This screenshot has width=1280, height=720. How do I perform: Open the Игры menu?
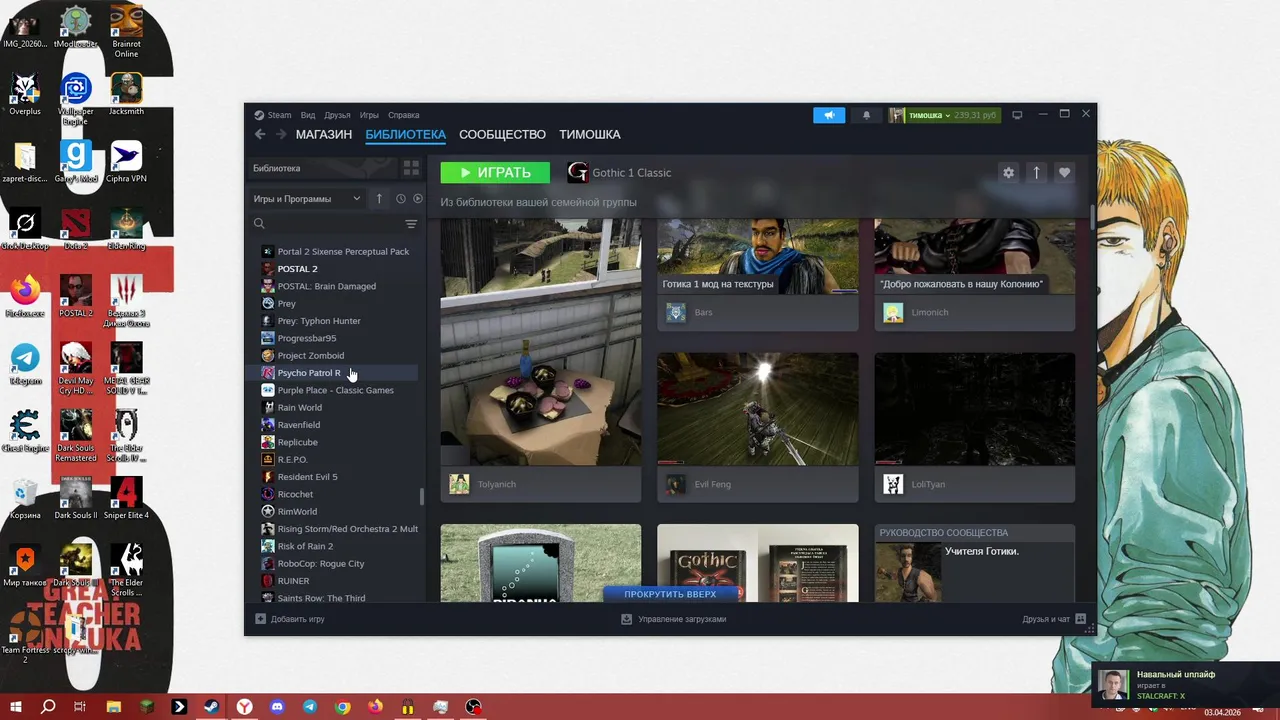(369, 115)
